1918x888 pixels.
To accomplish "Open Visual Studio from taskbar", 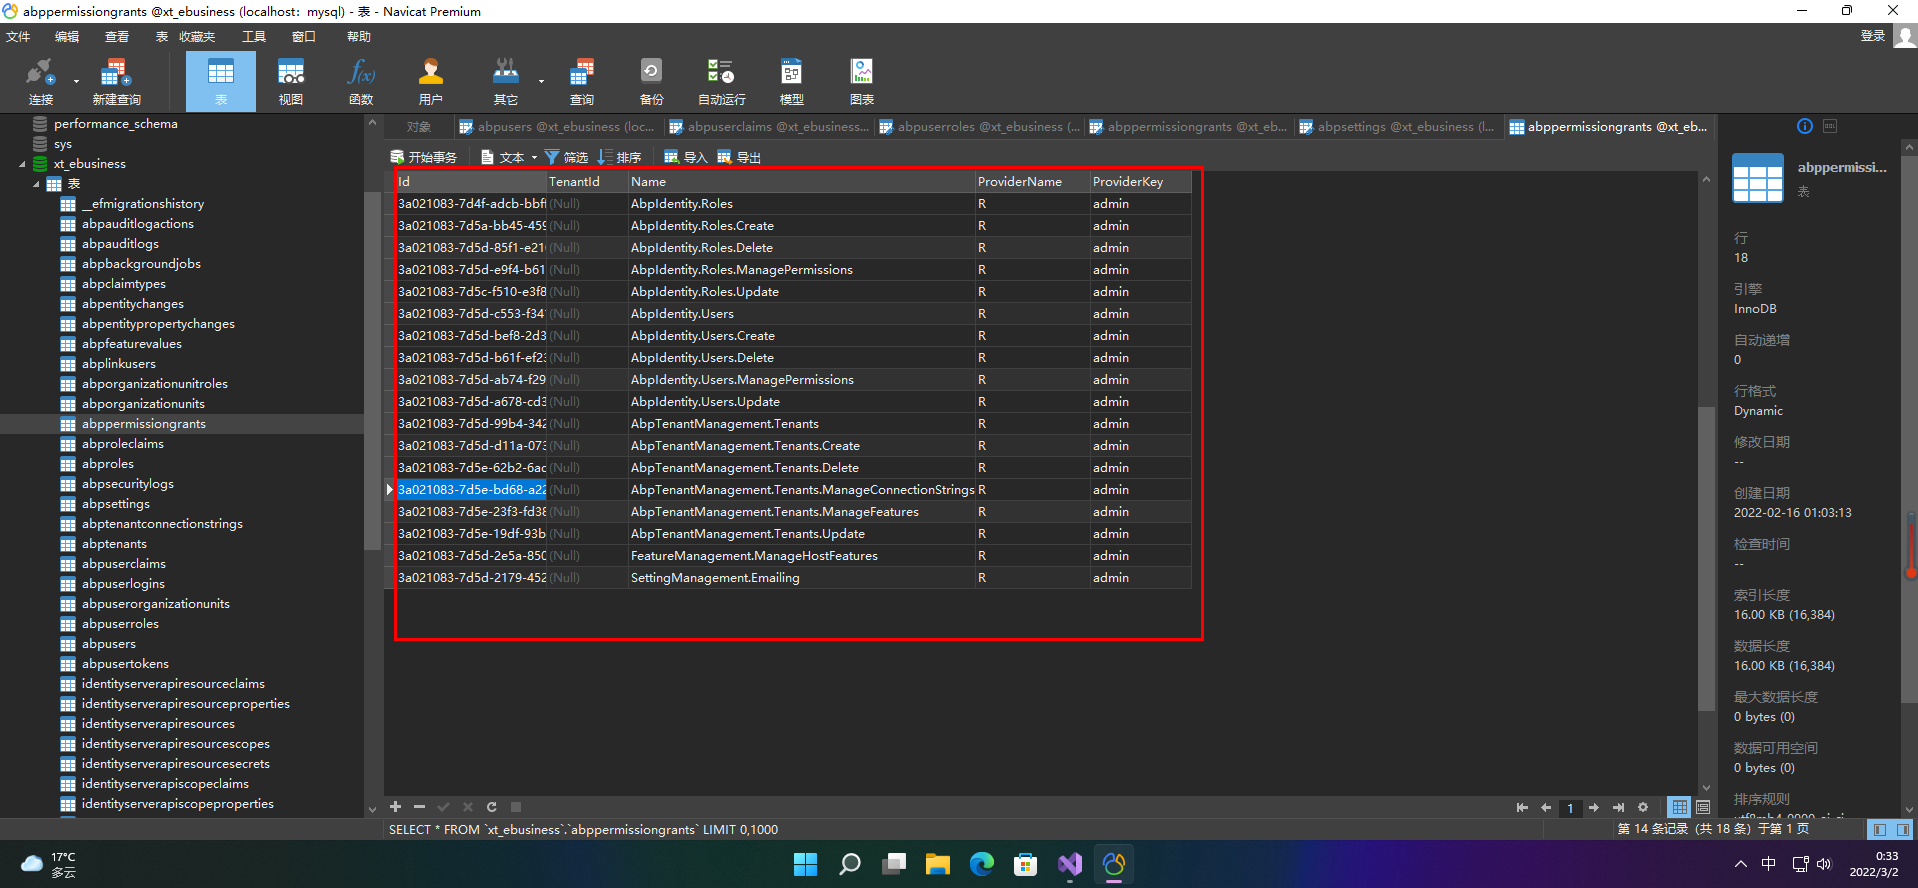I will pos(1069,864).
